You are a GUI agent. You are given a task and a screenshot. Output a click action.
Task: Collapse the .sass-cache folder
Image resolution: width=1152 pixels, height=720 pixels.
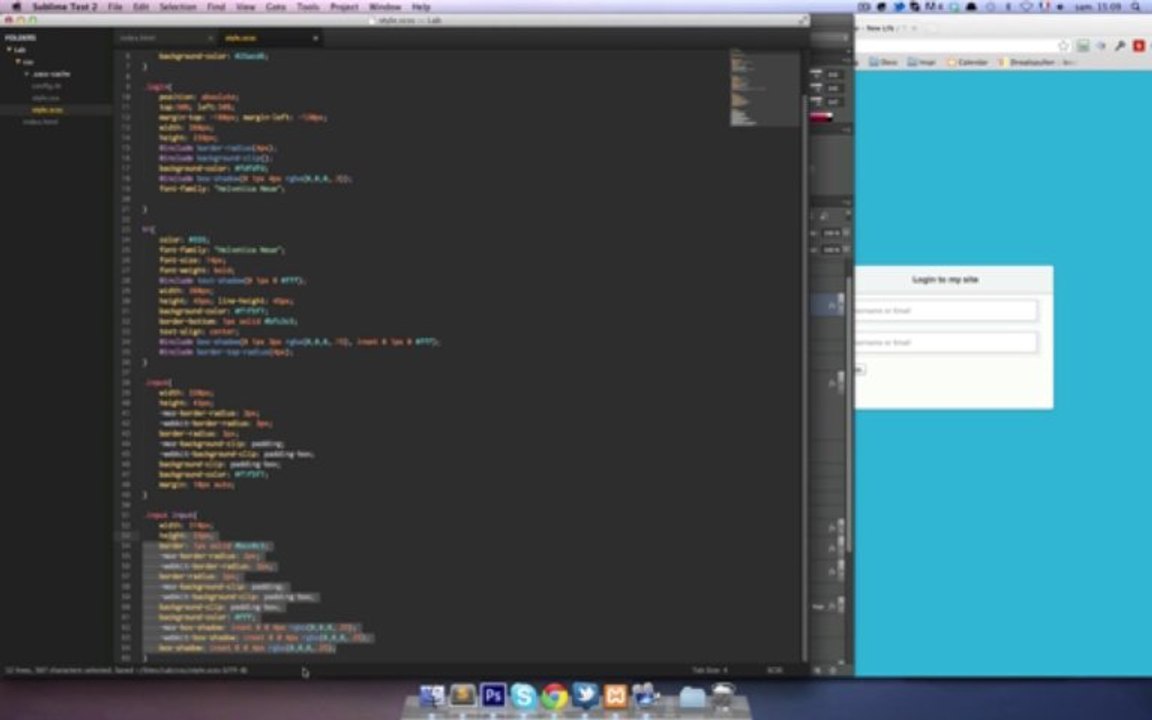pyautogui.click(x=27, y=74)
